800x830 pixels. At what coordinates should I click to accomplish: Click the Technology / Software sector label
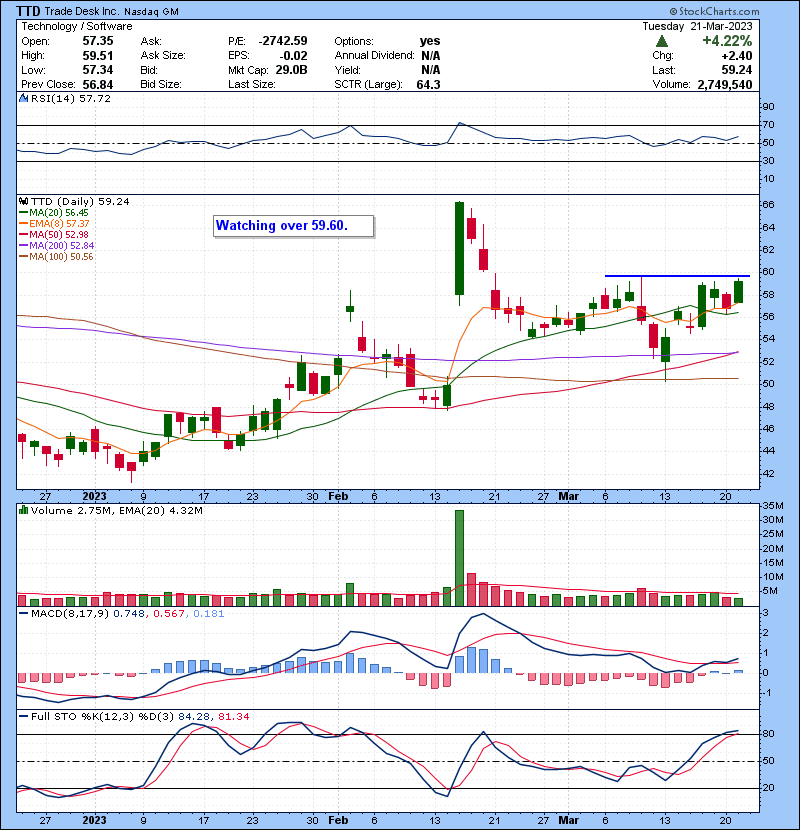coord(77,26)
